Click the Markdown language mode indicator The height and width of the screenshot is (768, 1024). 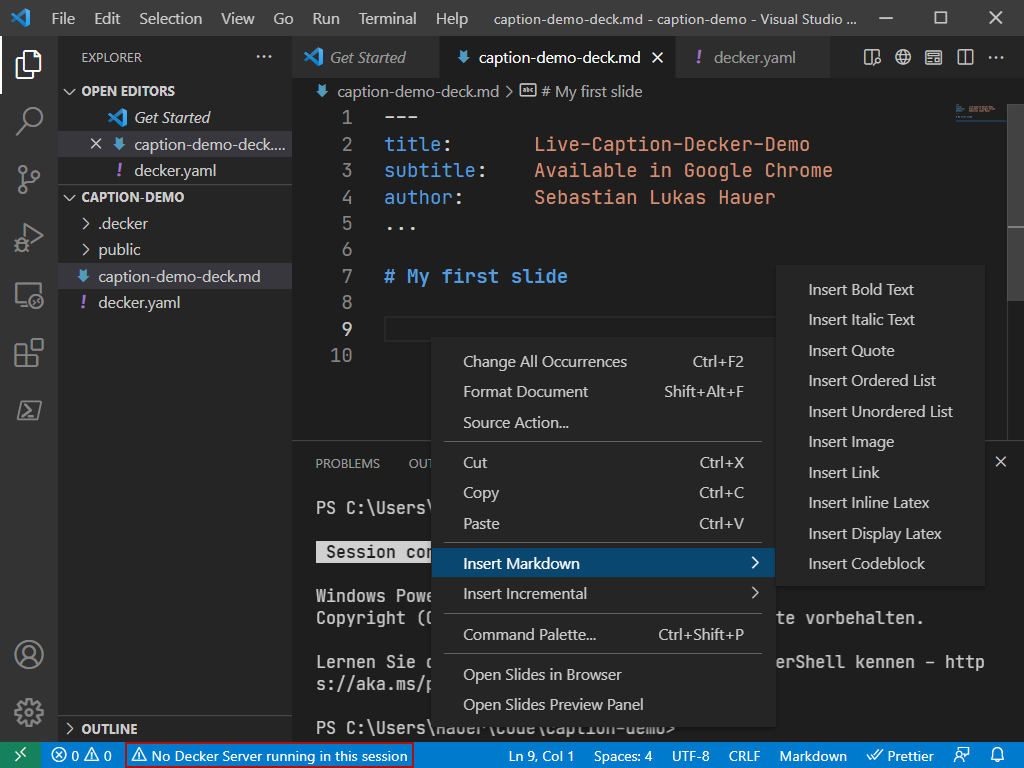pos(812,756)
